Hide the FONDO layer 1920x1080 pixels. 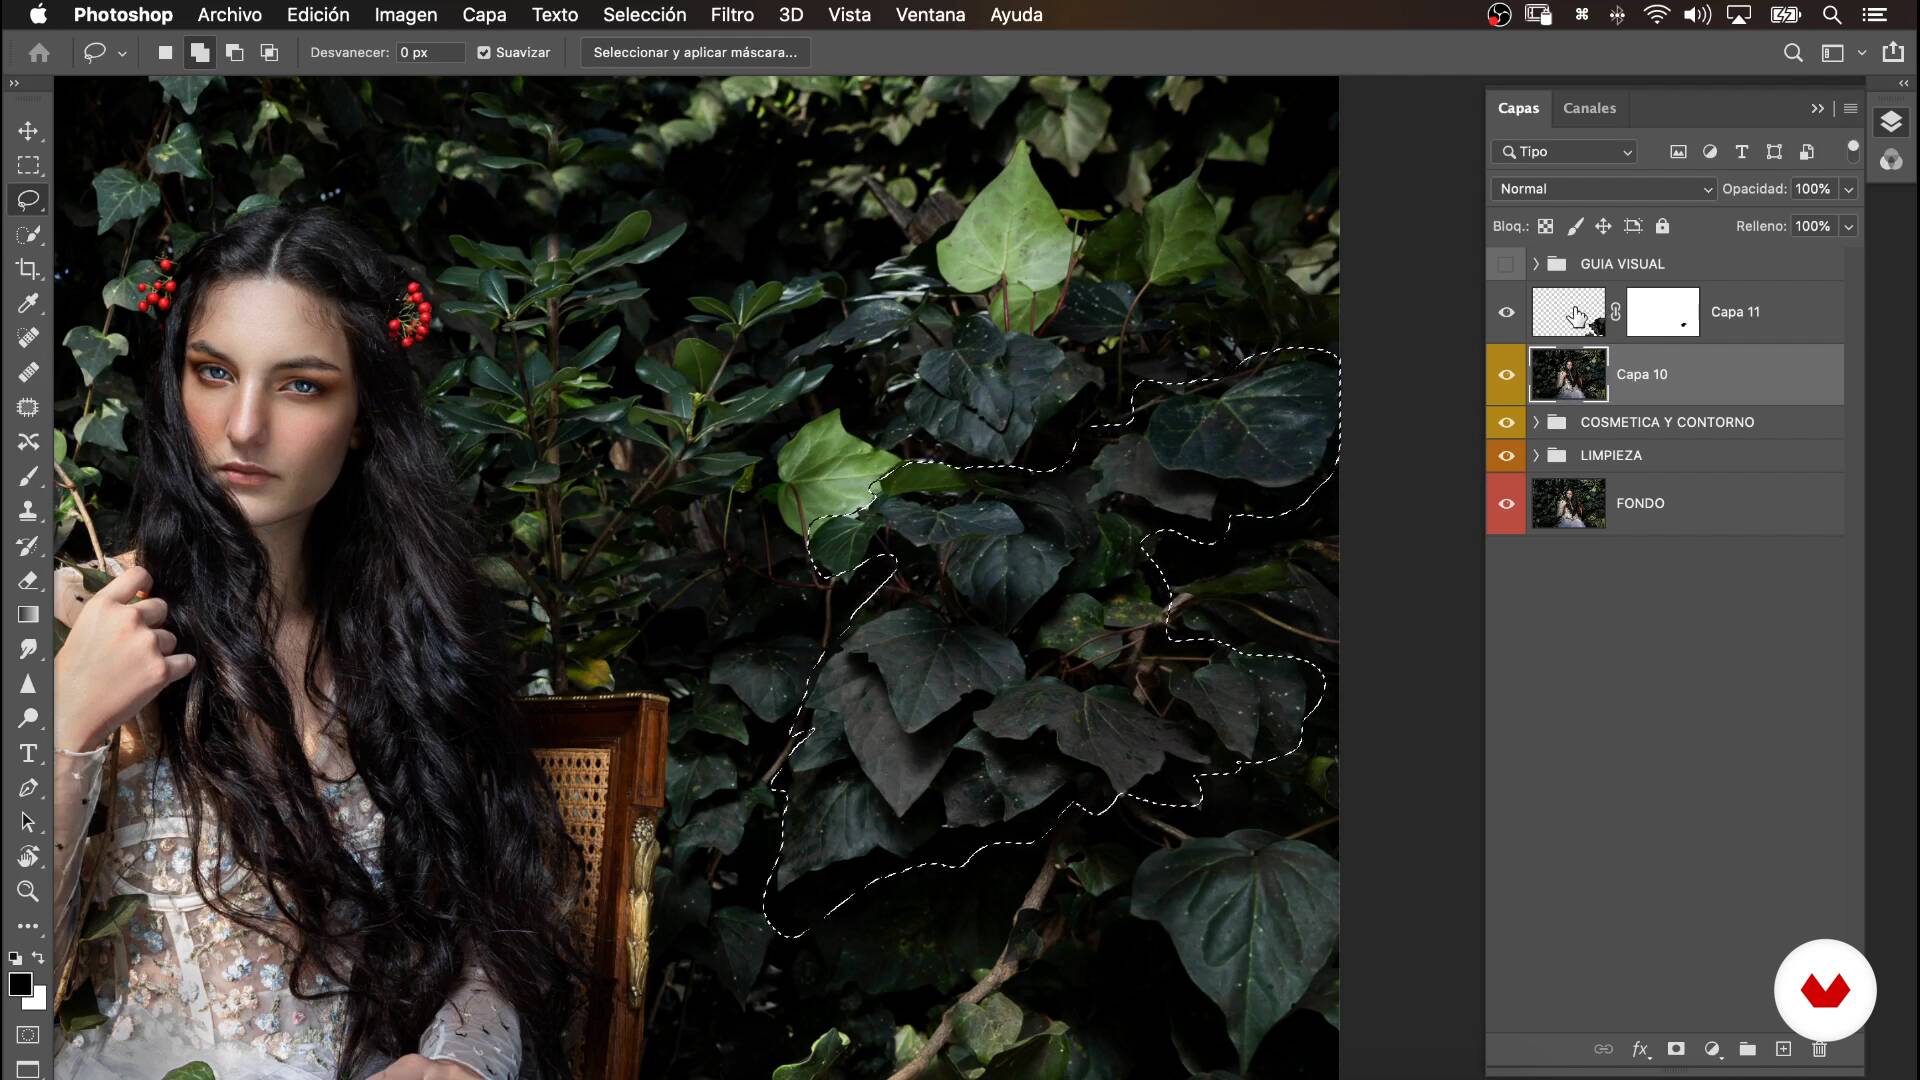coord(1506,504)
